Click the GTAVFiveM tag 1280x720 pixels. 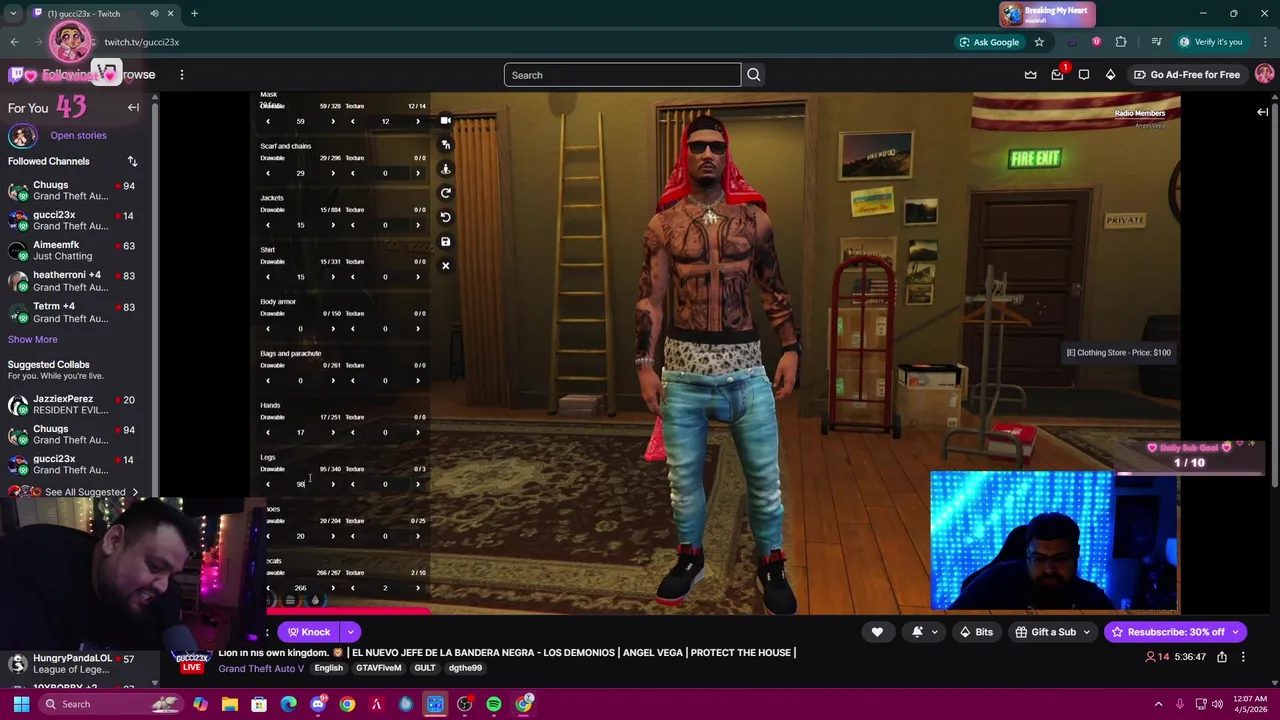(x=379, y=668)
